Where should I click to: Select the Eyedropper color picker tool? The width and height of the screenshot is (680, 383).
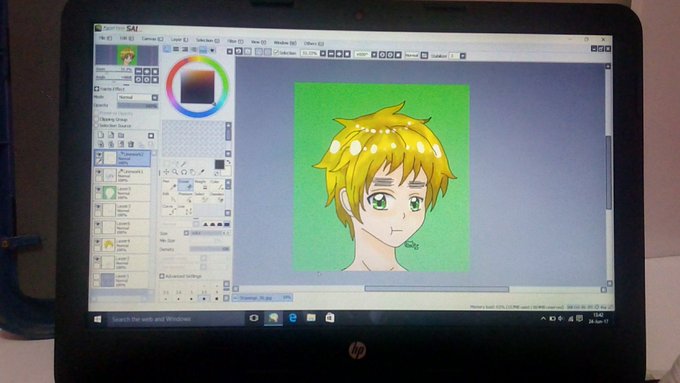coord(202,172)
